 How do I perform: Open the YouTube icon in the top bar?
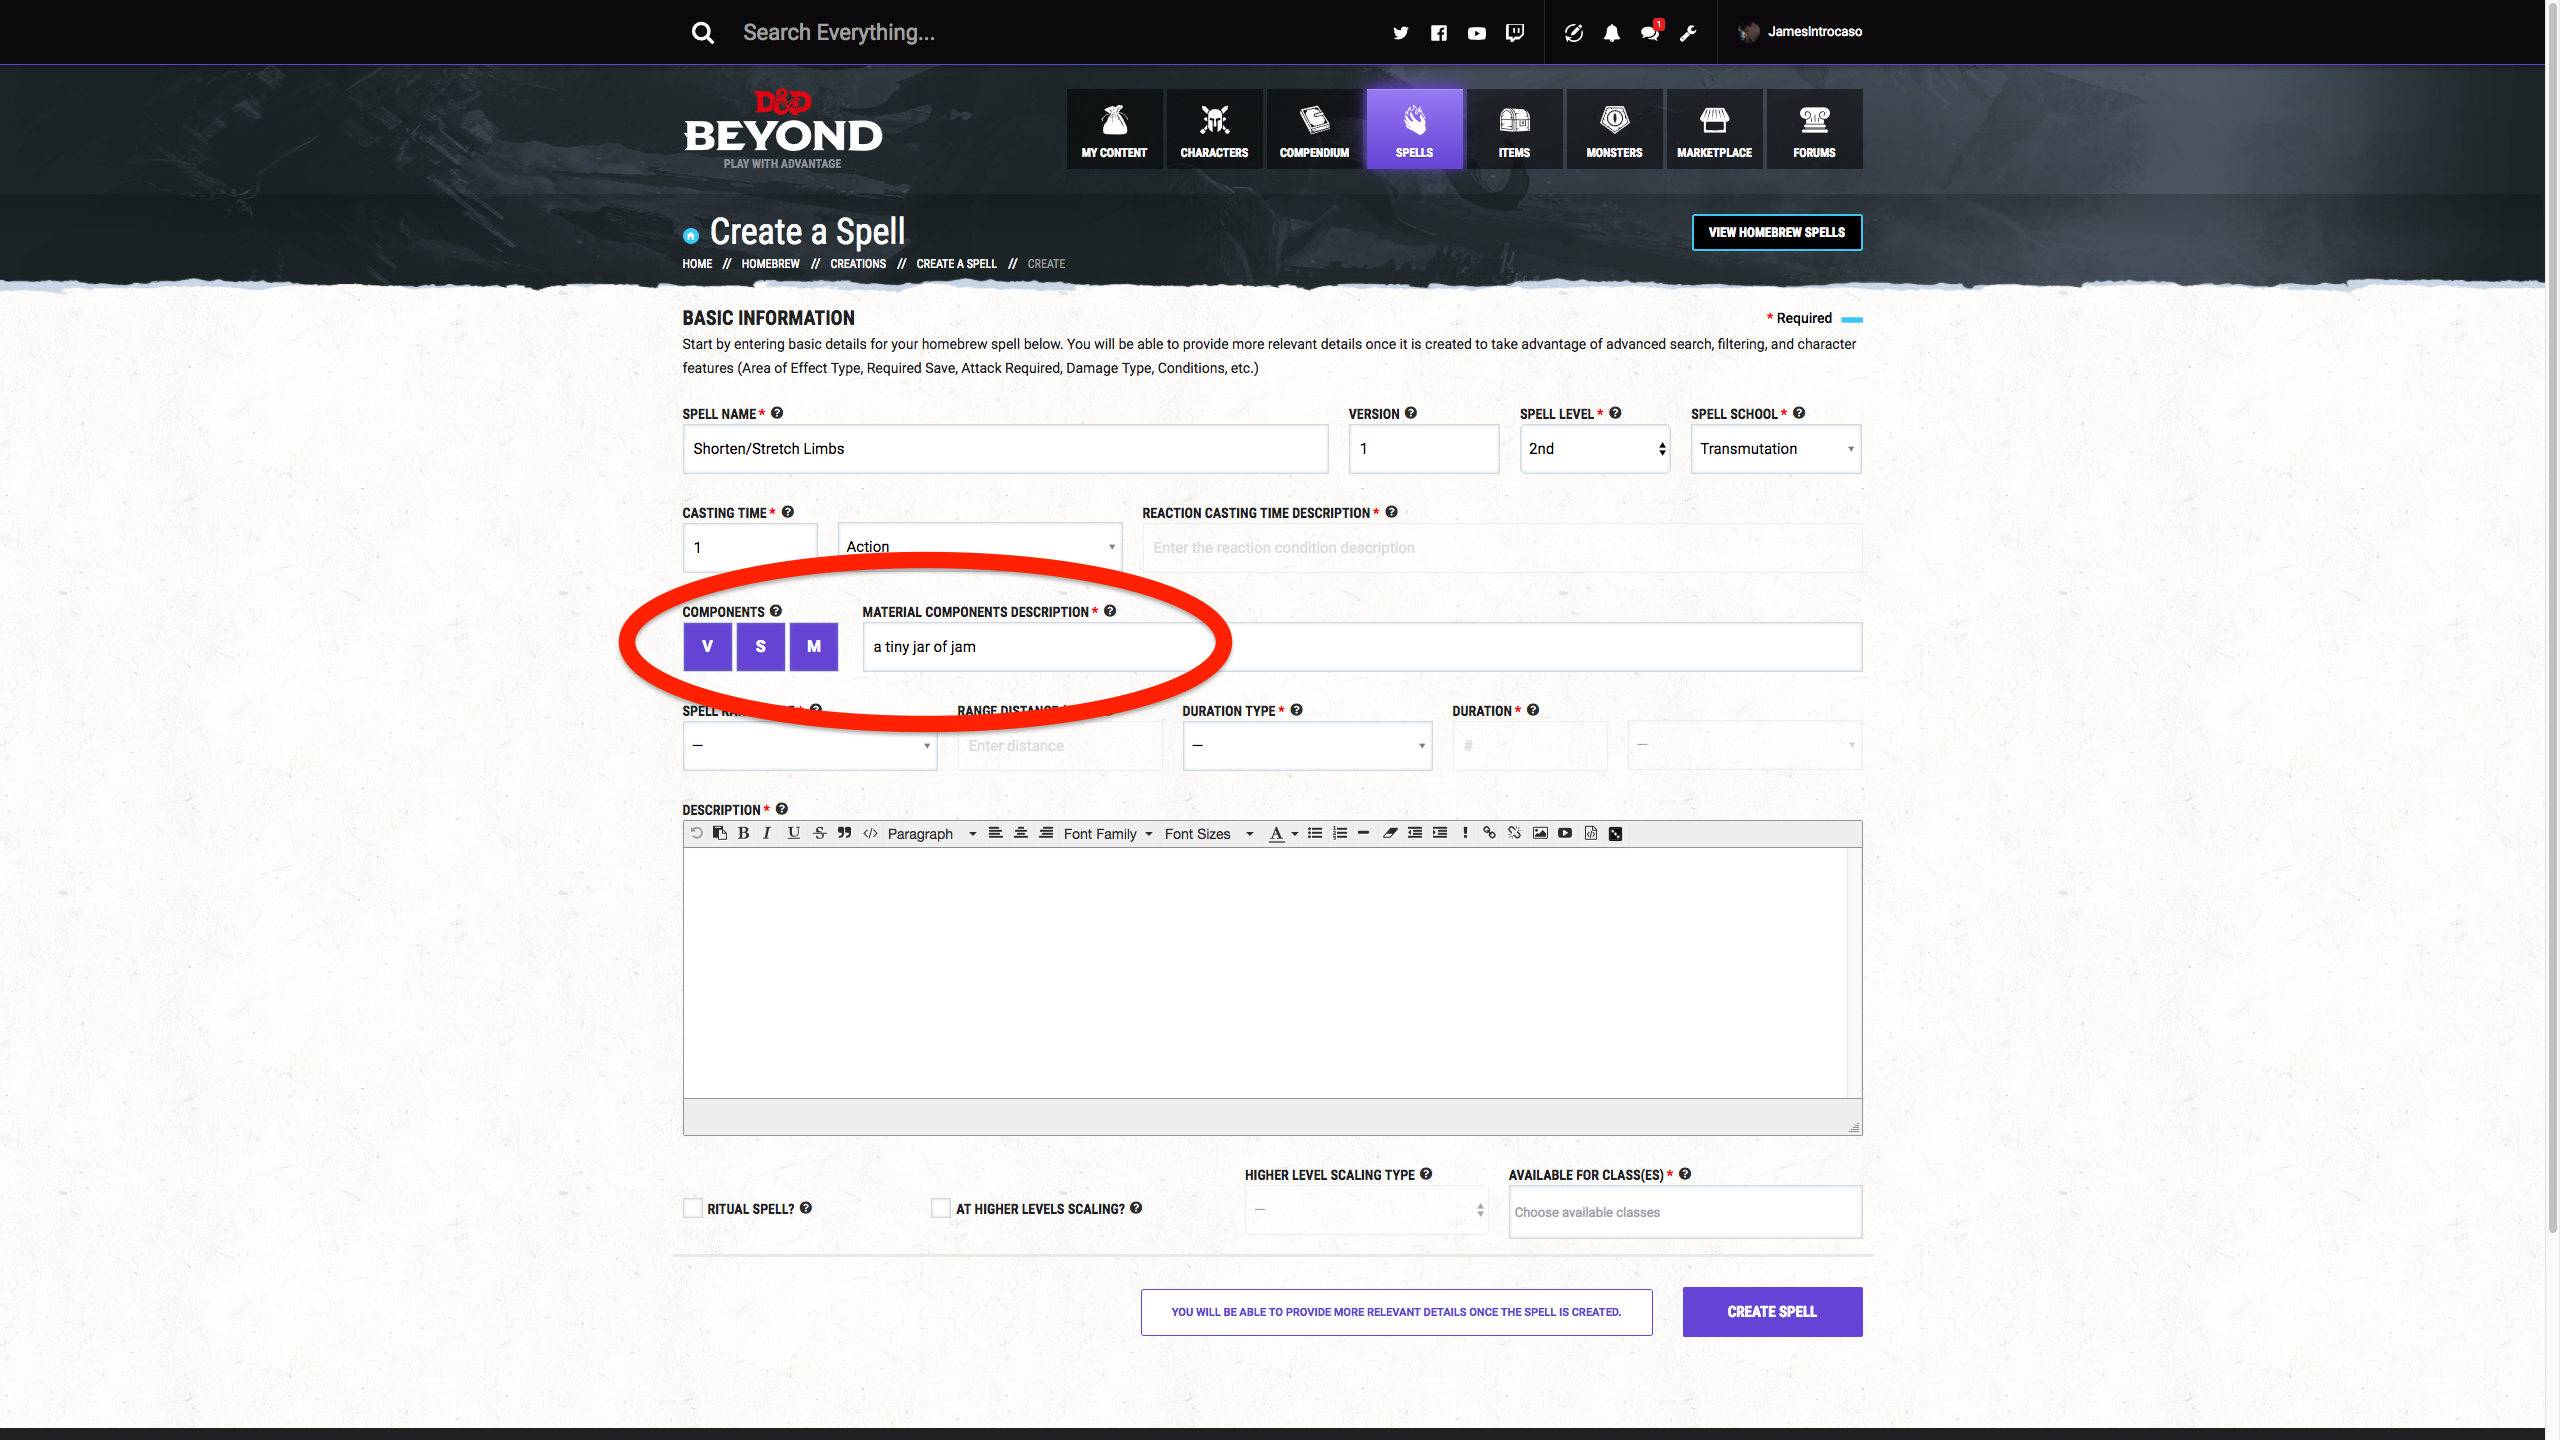[1476, 32]
